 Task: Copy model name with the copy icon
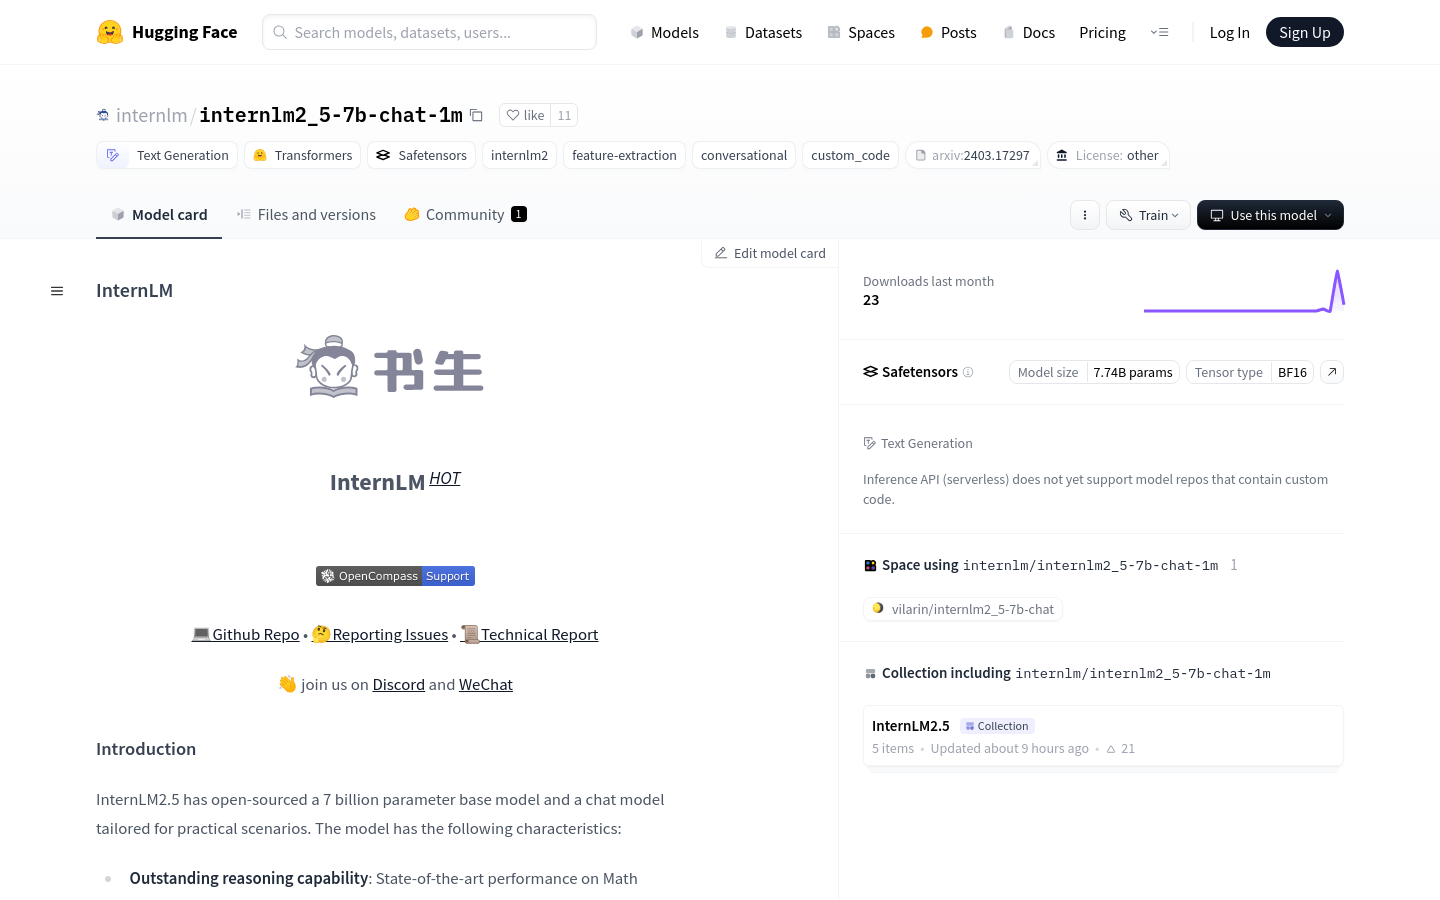point(477,116)
